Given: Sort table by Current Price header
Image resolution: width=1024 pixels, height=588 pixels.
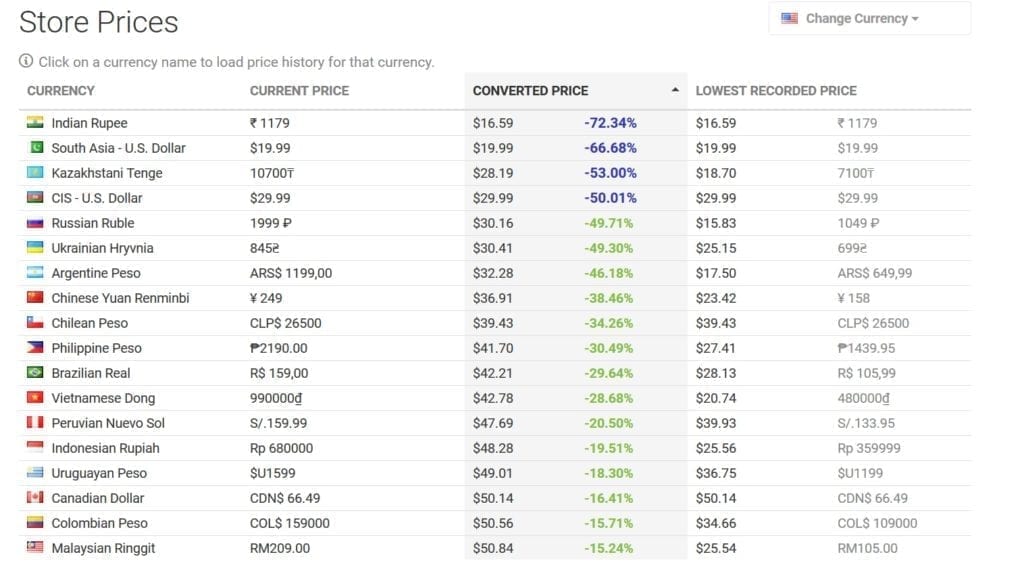Looking at the screenshot, I should coord(299,91).
